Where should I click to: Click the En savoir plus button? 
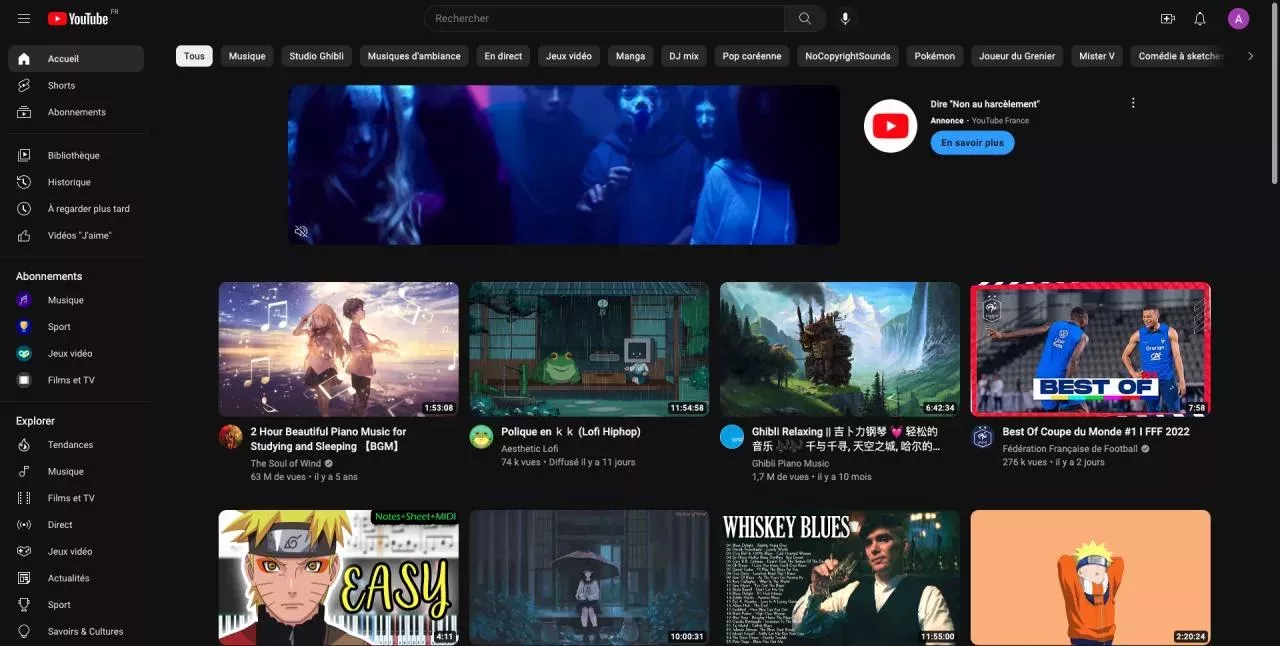pos(972,143)
